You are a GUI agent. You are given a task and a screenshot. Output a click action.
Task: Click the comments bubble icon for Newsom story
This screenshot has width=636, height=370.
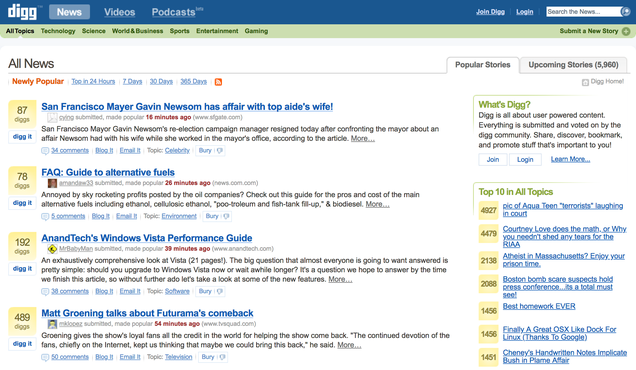pos(45,151)
